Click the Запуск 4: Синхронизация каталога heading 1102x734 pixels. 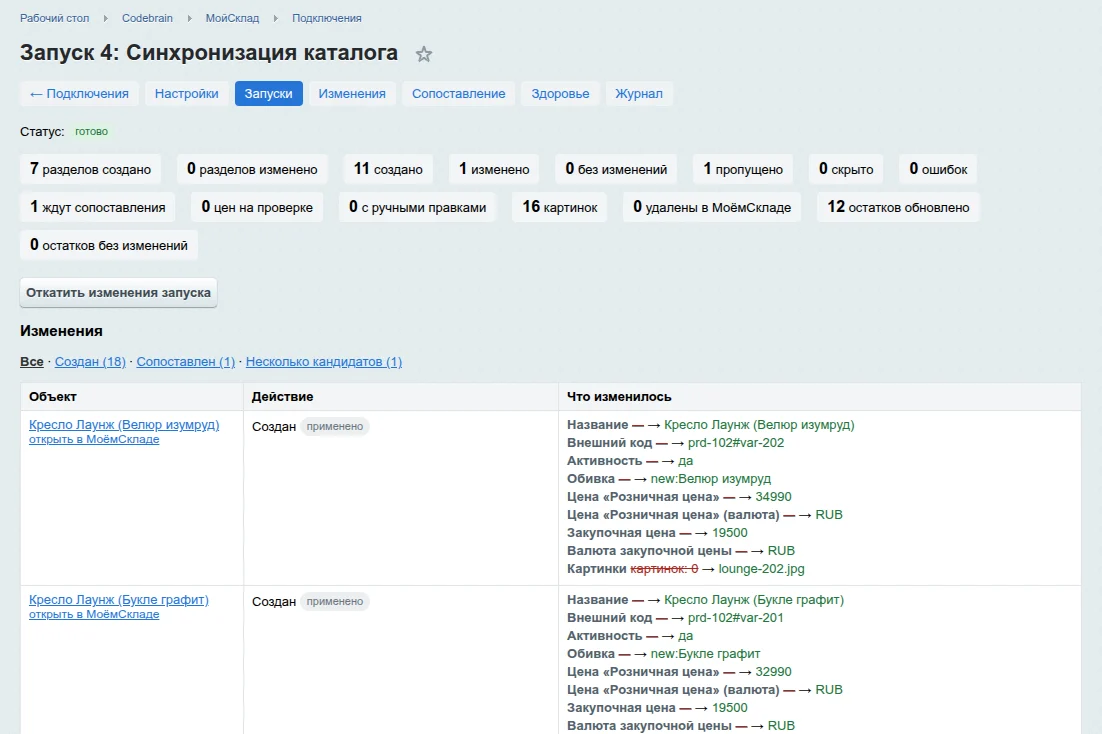click(x=209, y=53)
